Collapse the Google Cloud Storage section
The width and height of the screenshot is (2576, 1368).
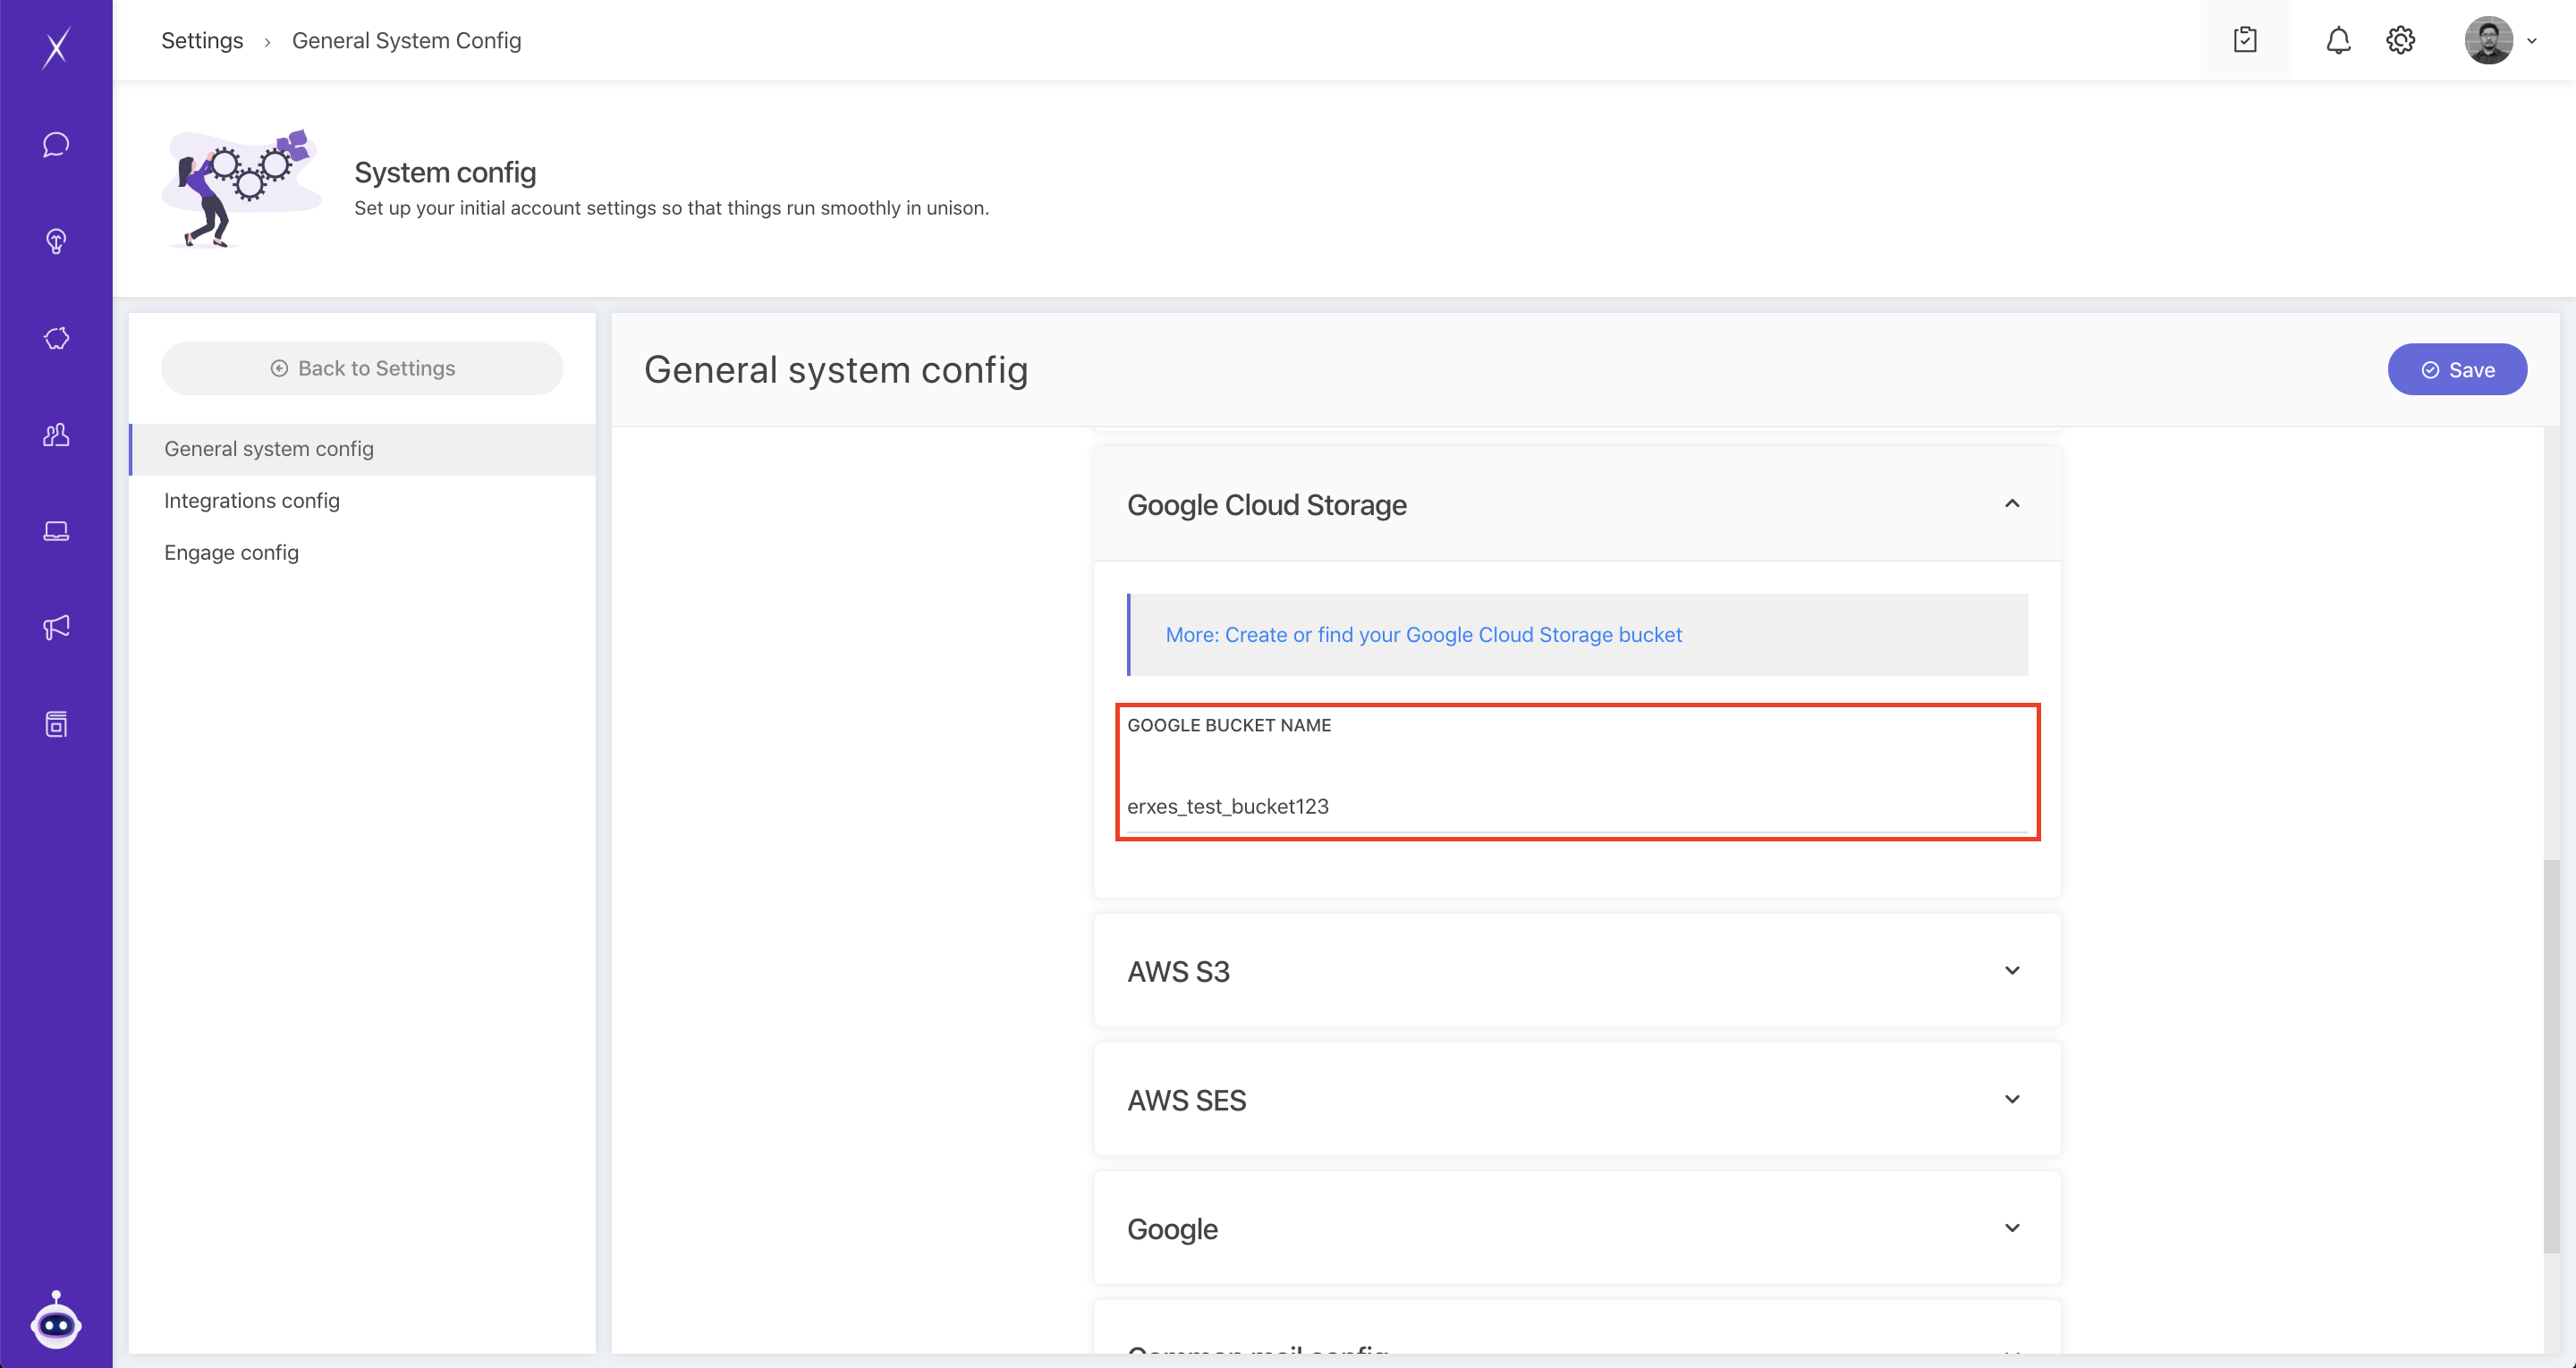tap(2012, 504)
